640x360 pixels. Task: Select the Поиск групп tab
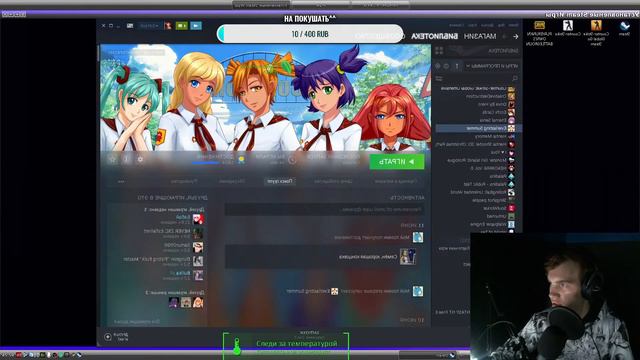coord(280,181)
